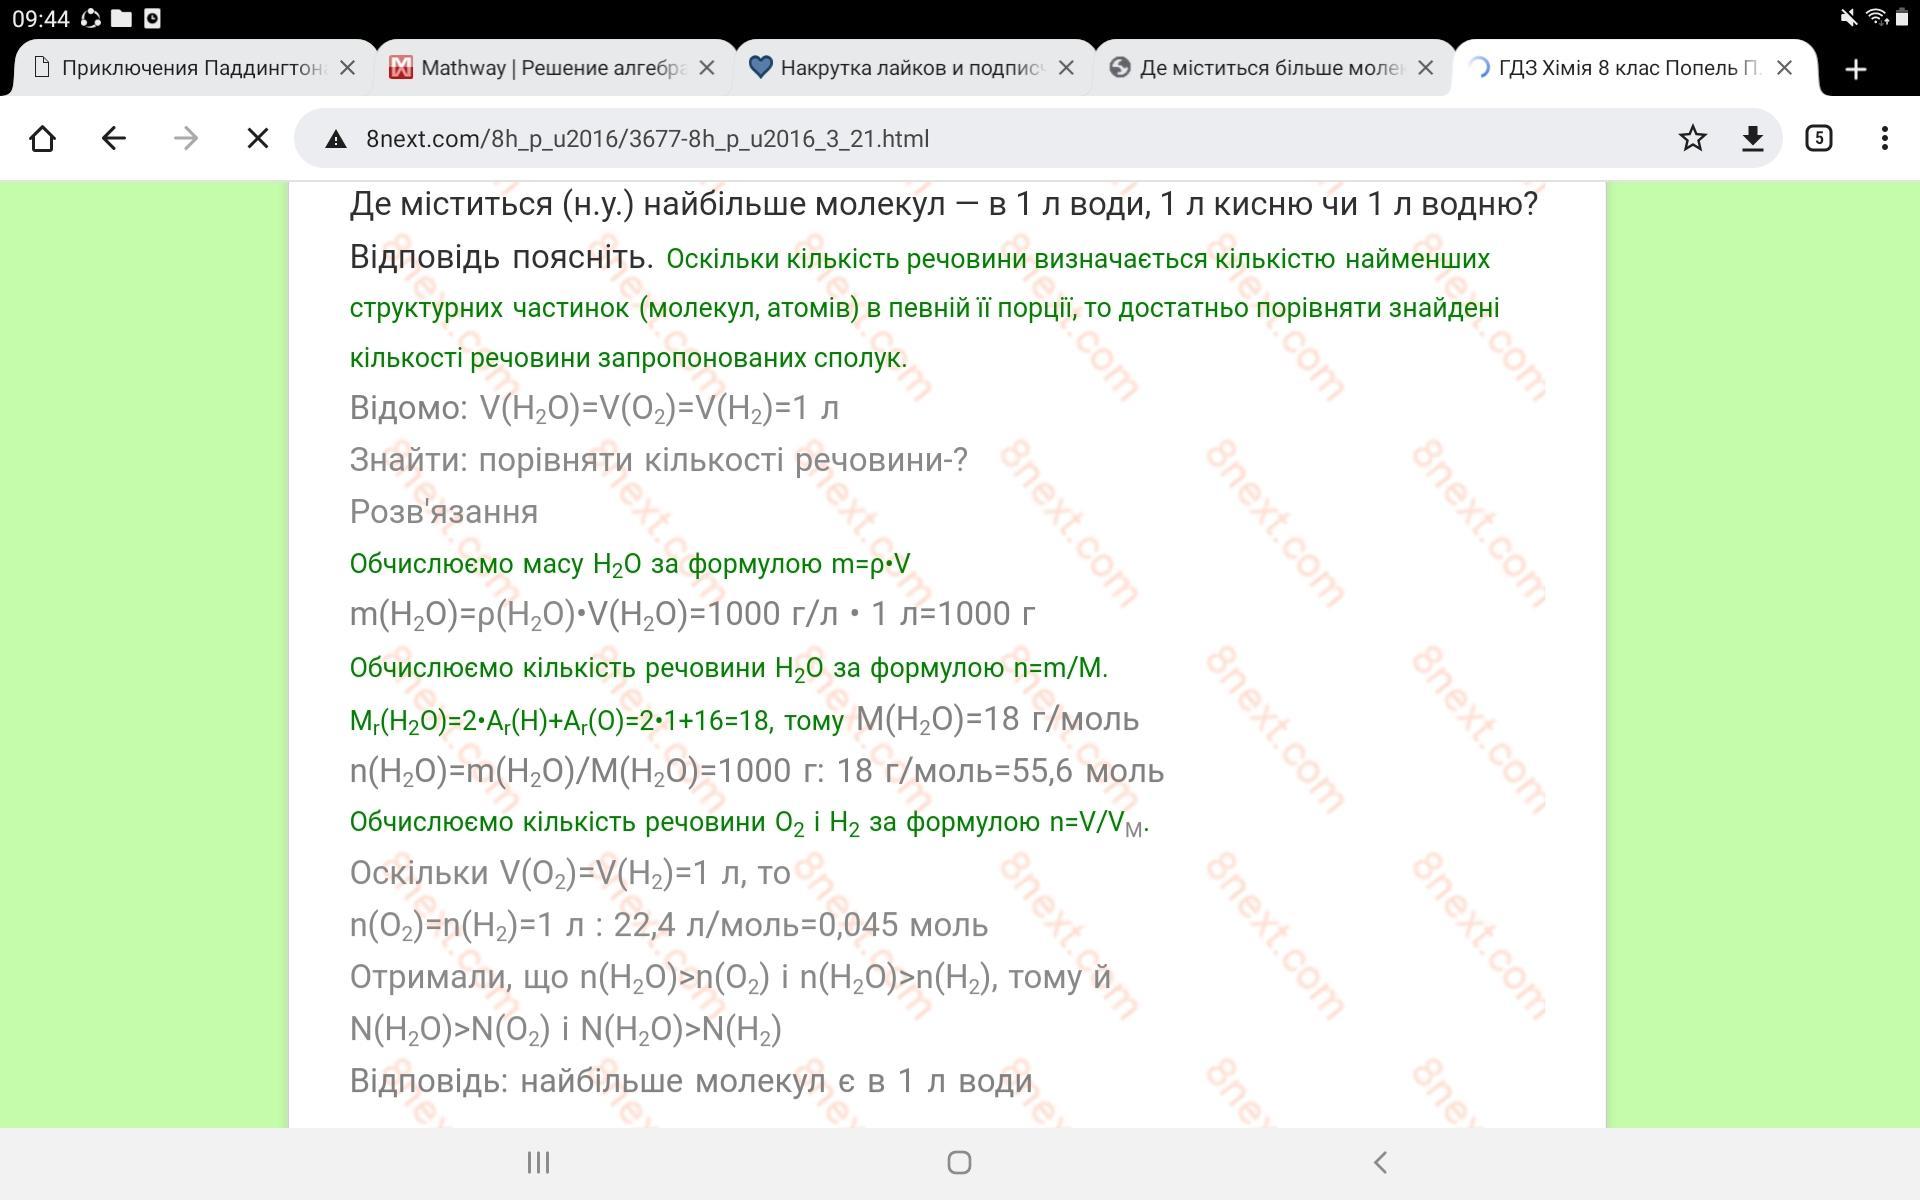Screen dimensions: 1920x1200
Task: Switch to the Накрутка лайков и подписчиков tab
Action: (908, 68)
